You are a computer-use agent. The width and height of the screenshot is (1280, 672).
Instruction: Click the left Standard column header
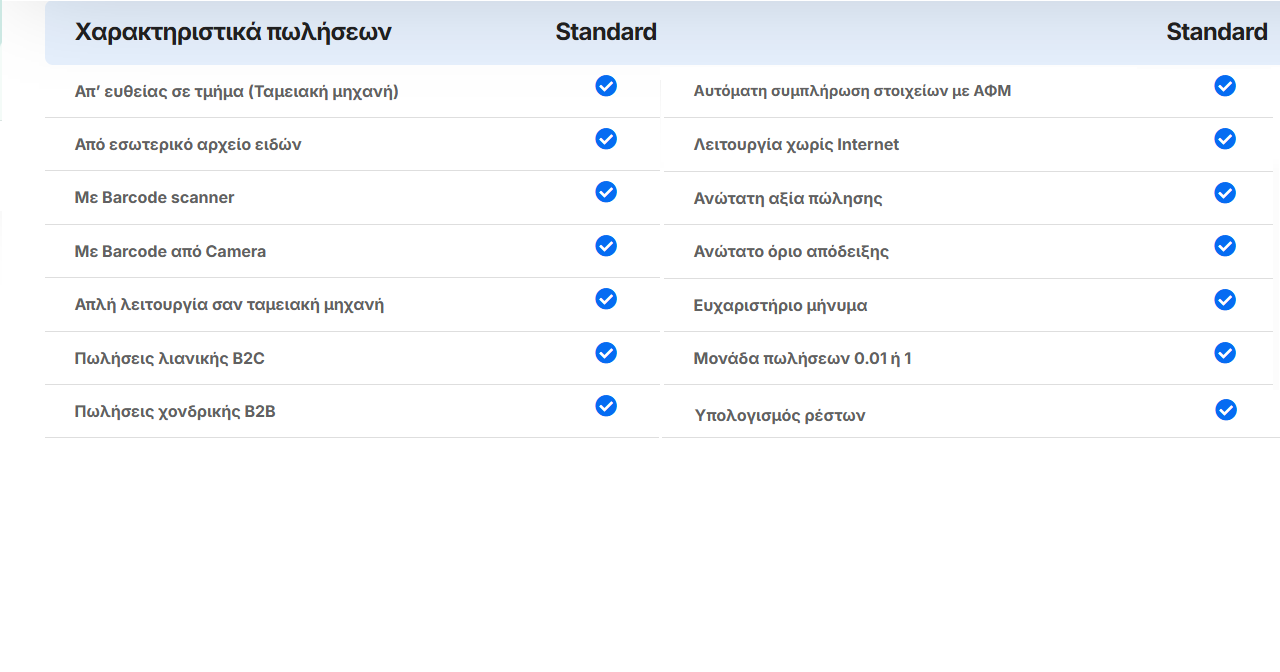(606, 32)
